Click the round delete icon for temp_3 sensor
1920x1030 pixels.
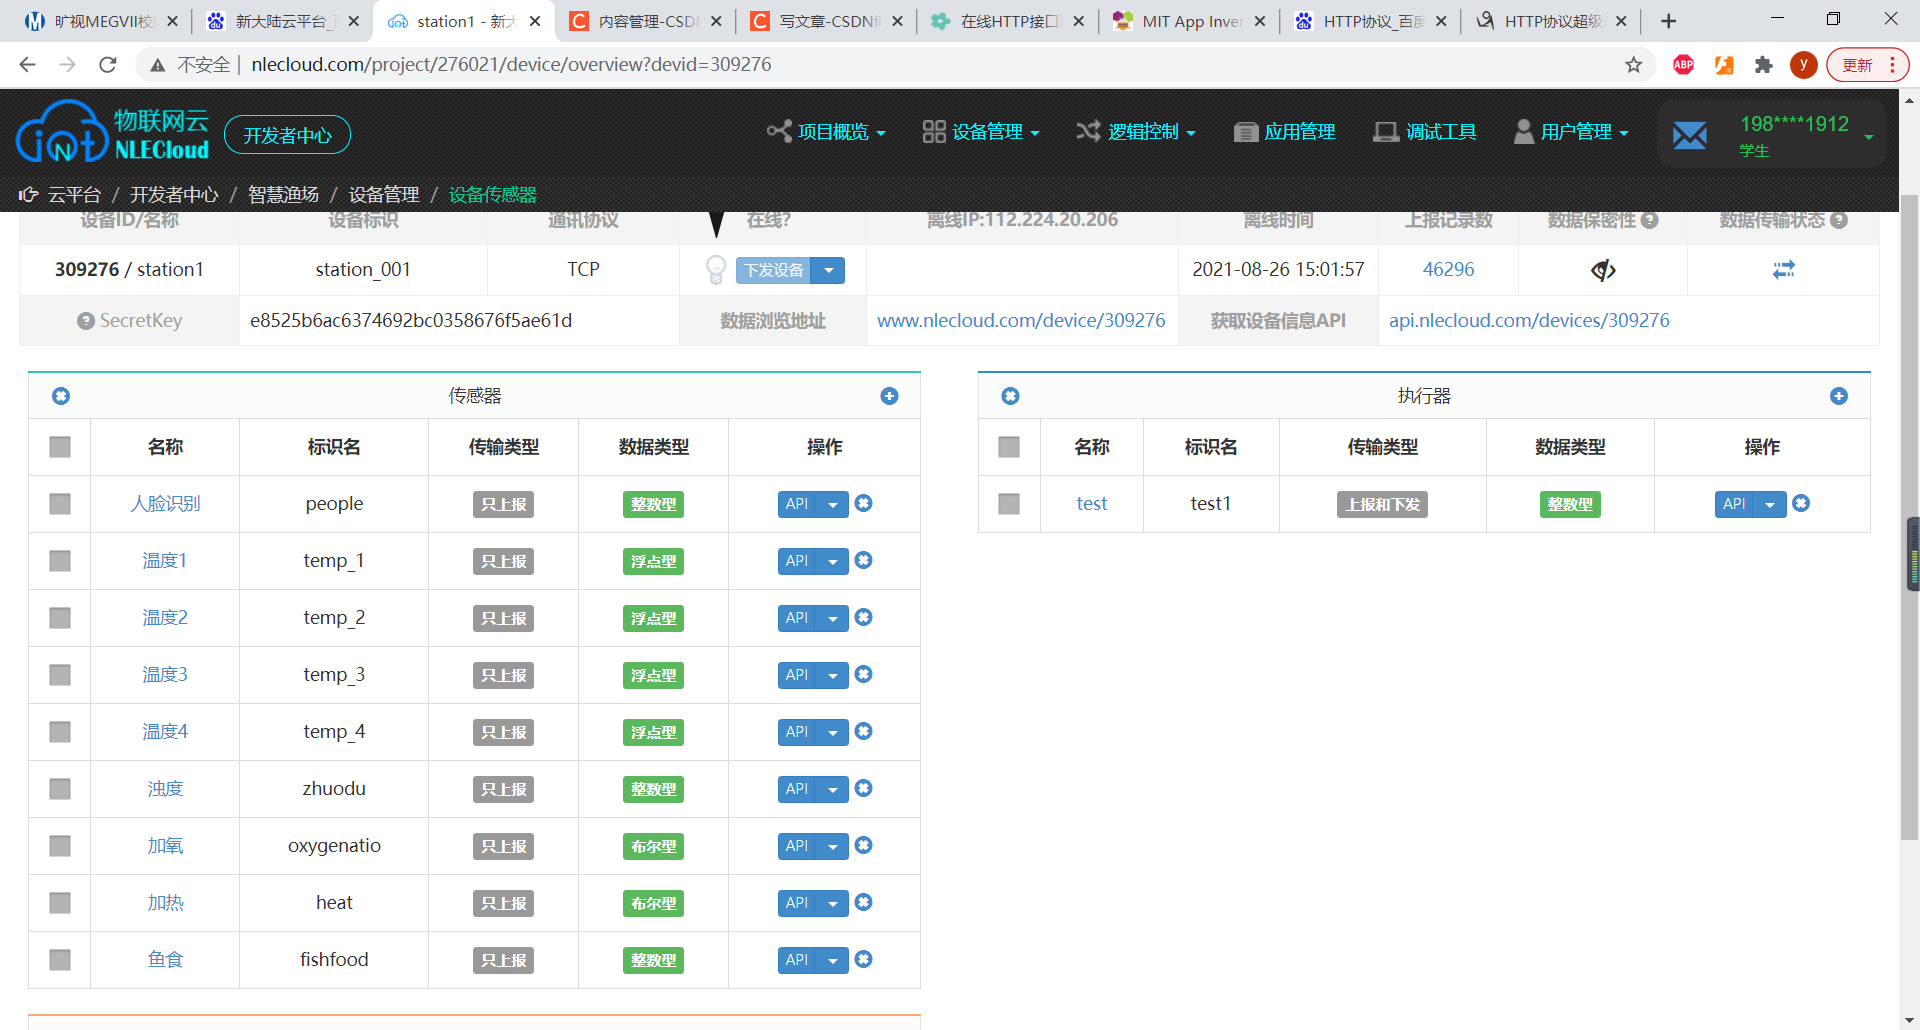click(864, 674)
